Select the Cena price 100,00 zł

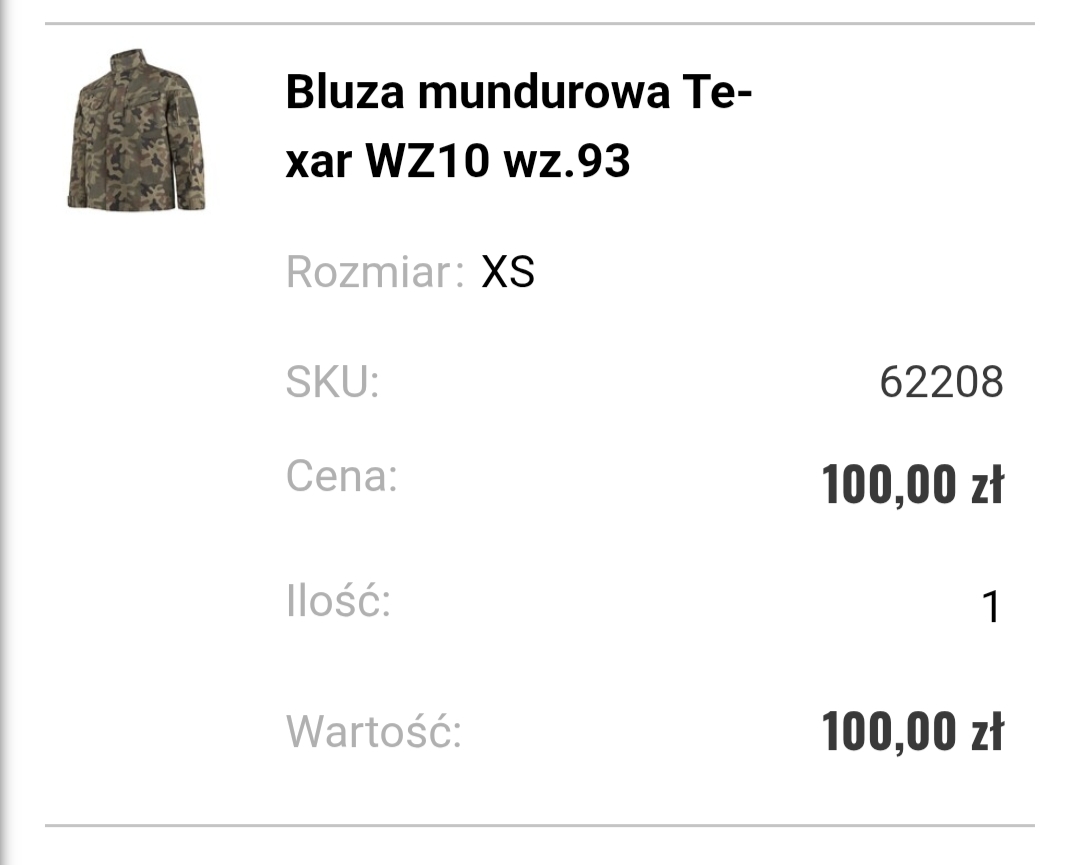pyautogui.click(x=913, y=484)
